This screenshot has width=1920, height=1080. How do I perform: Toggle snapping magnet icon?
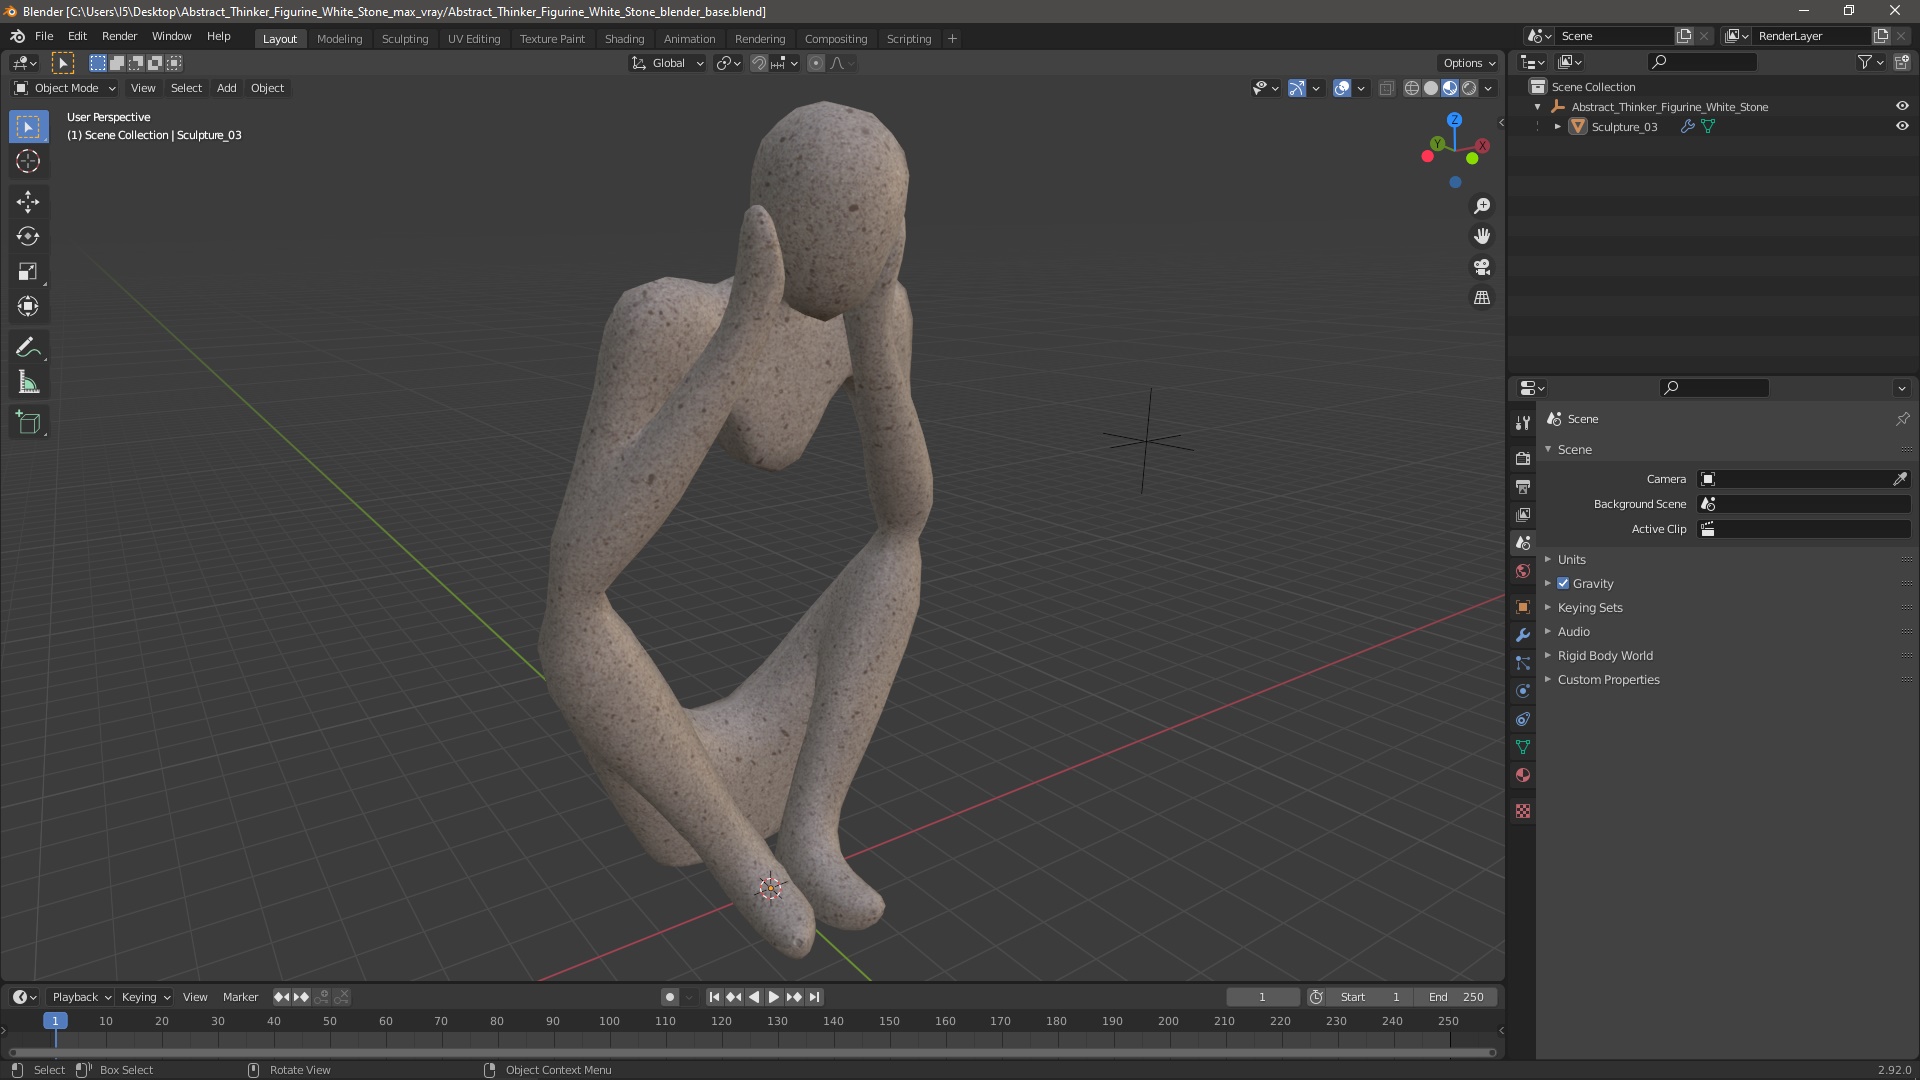pyautogui.click(x=759, y=63)
